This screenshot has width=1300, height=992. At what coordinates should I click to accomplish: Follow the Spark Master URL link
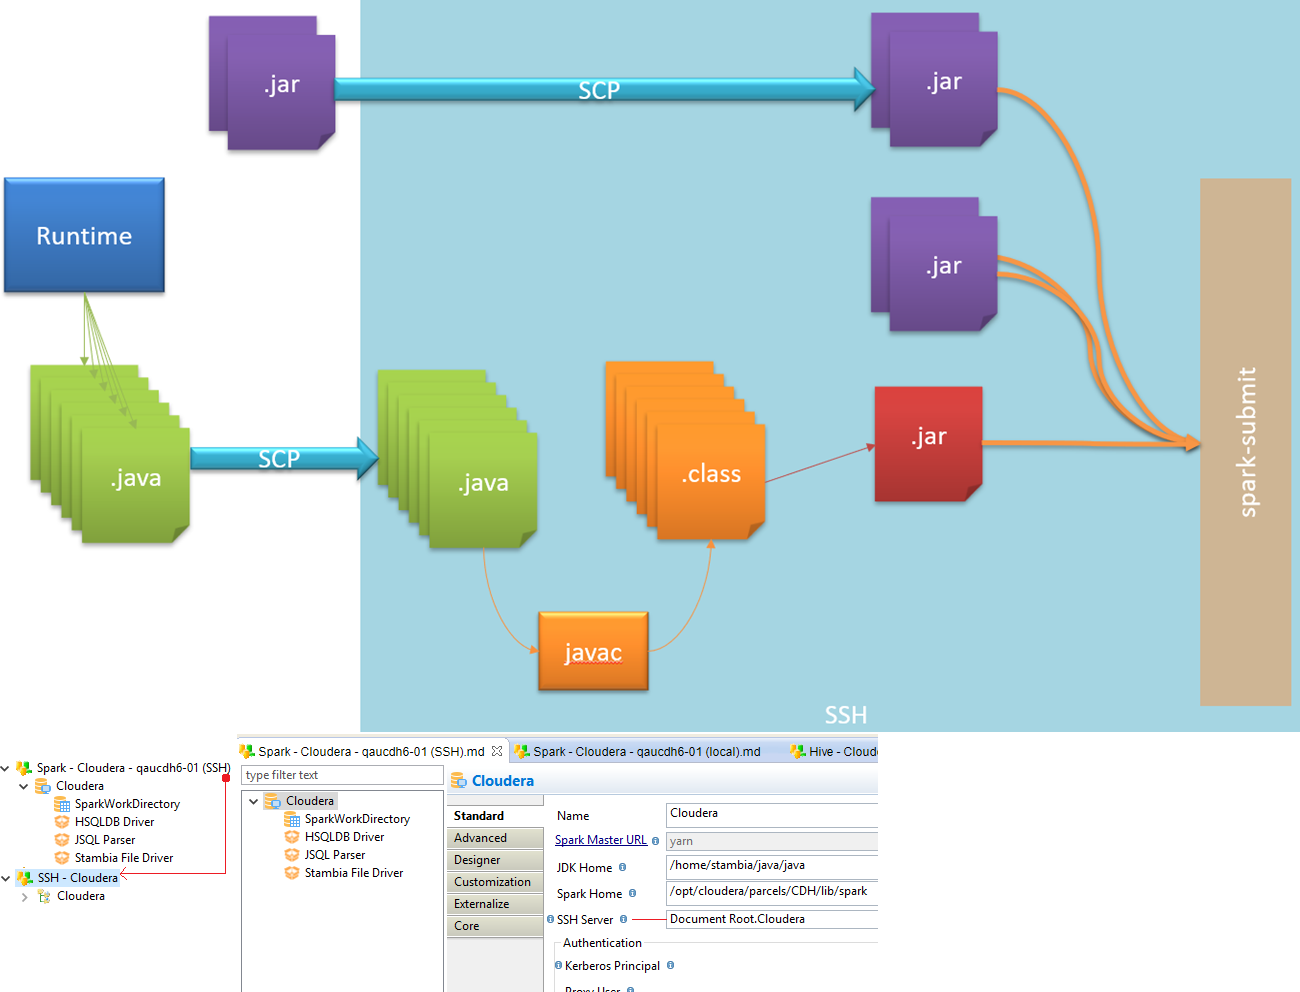(x=600, y=840)
